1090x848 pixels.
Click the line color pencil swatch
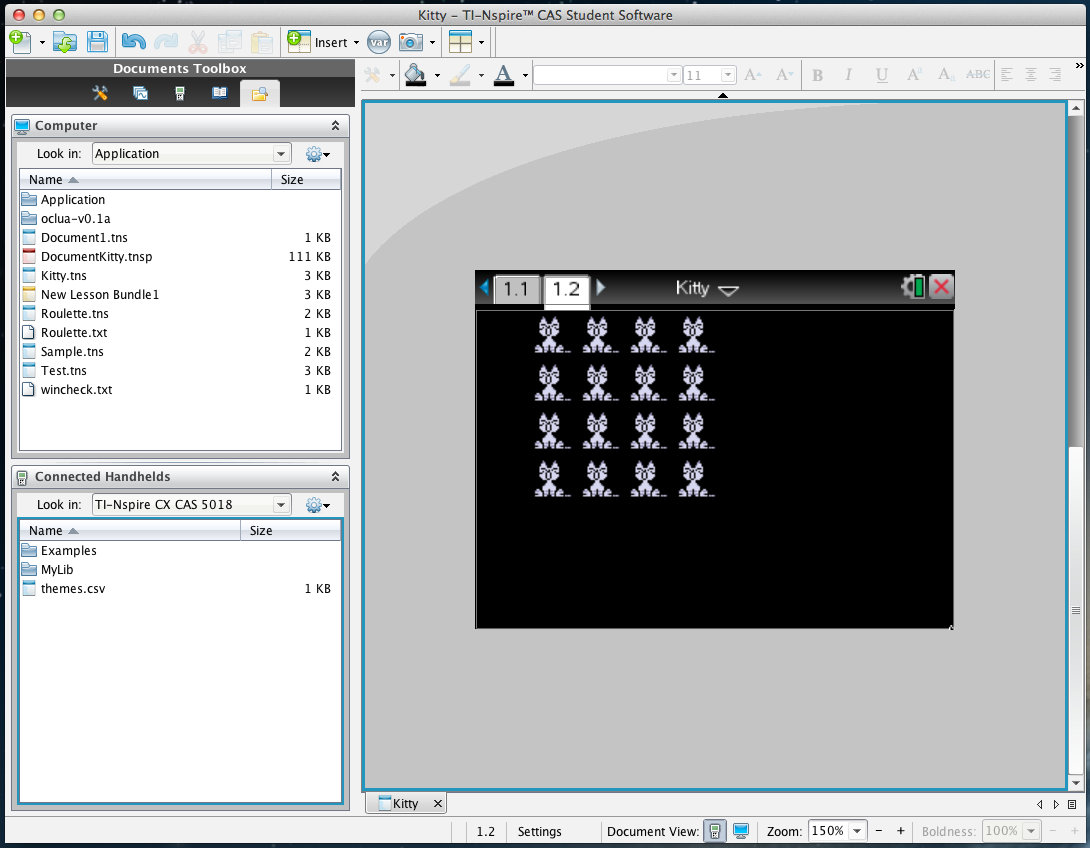pyautogui.click(x=459, y=75)
